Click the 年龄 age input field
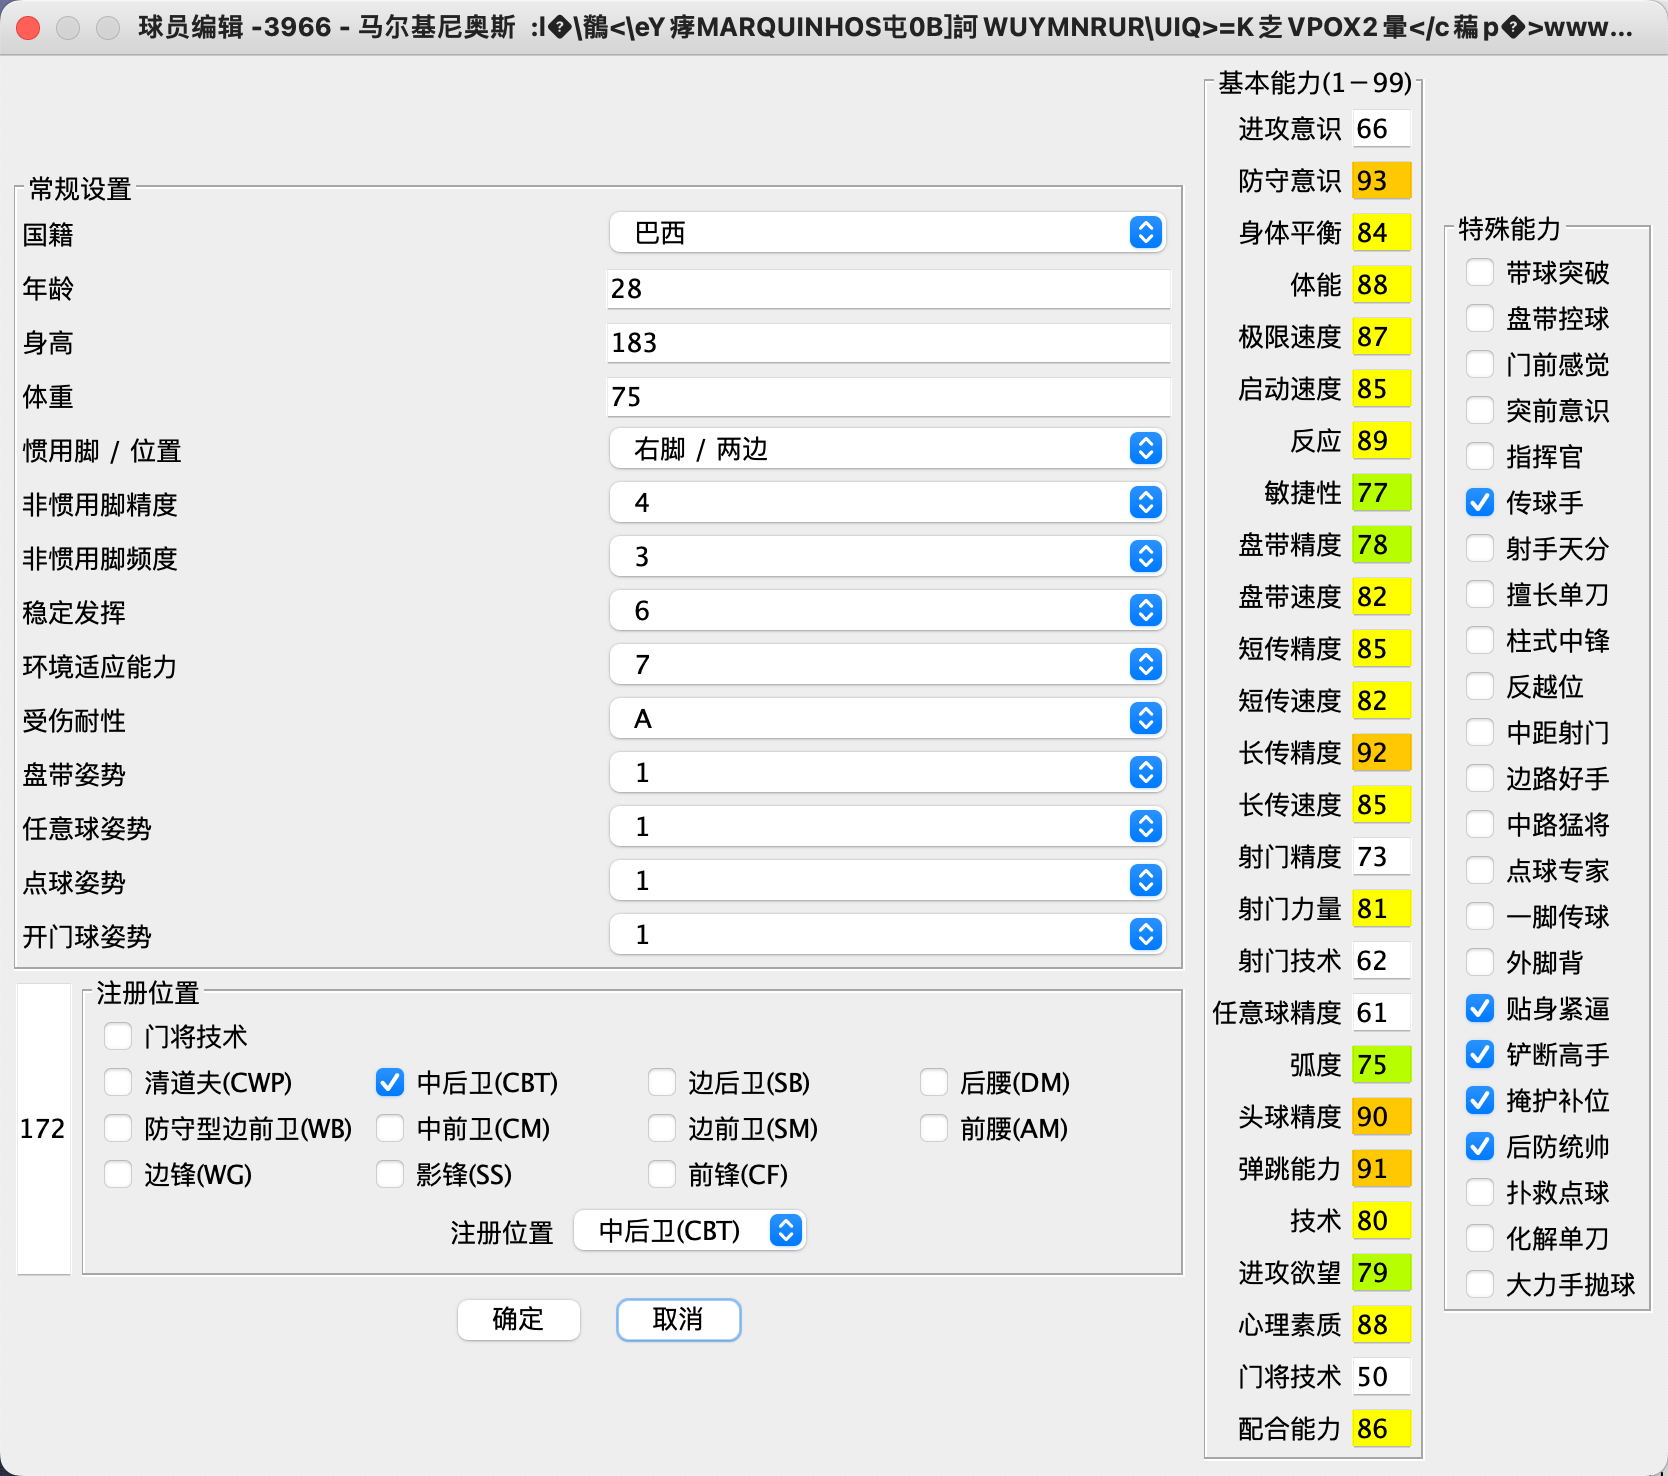1668x1476 pixels. pos(887,289)
